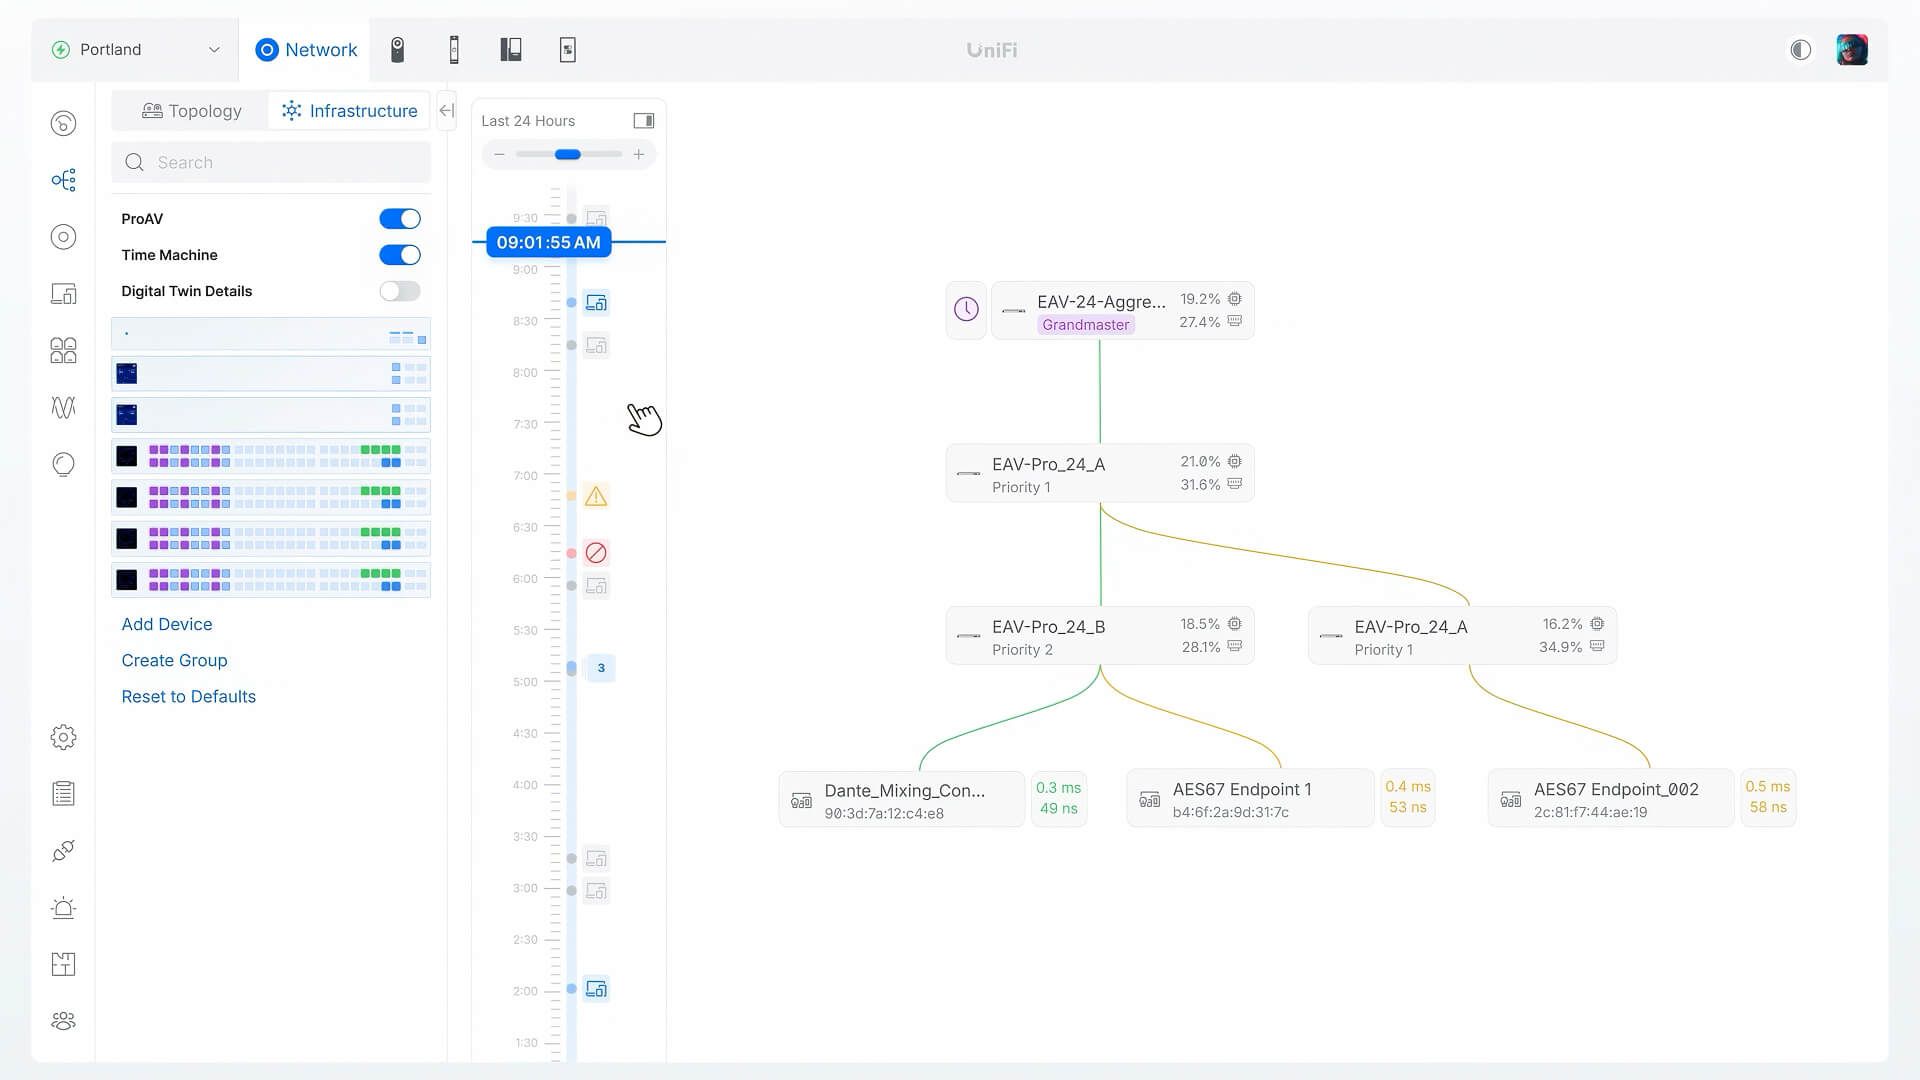1920x1080 pixels.
Task: Open the Radios waveform icon in sidebar
Action: point(62,407)
